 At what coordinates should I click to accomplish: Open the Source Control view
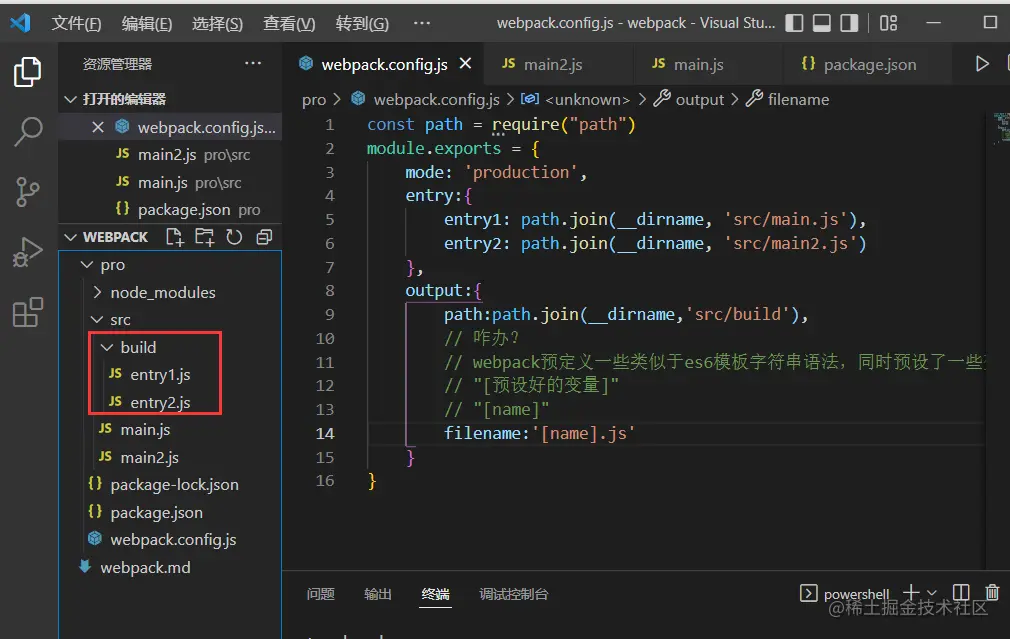coord(28,192)
